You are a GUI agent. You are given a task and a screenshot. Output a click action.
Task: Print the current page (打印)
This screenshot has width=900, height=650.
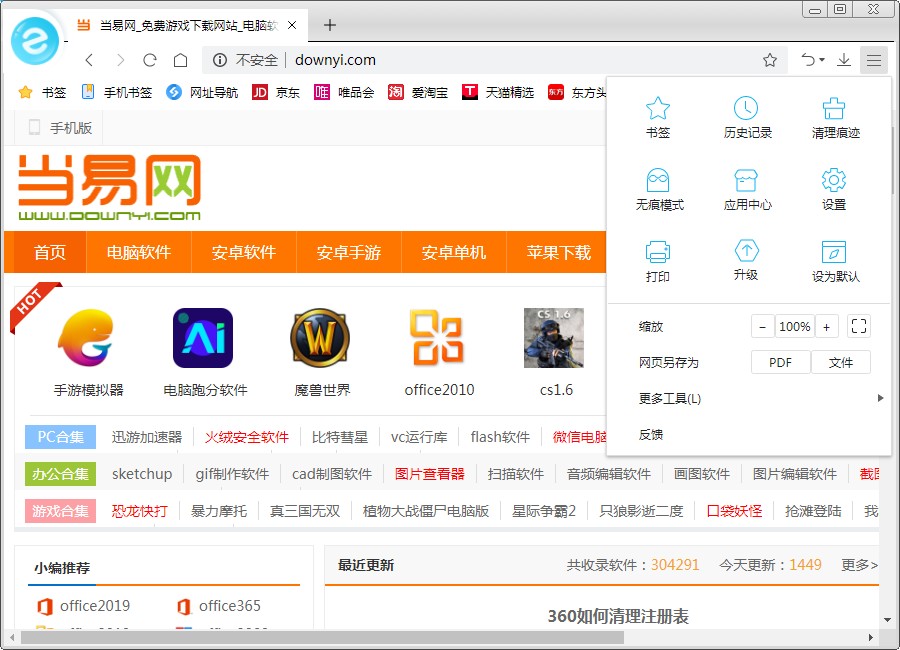pyautogui.click(x=657, y=261)
